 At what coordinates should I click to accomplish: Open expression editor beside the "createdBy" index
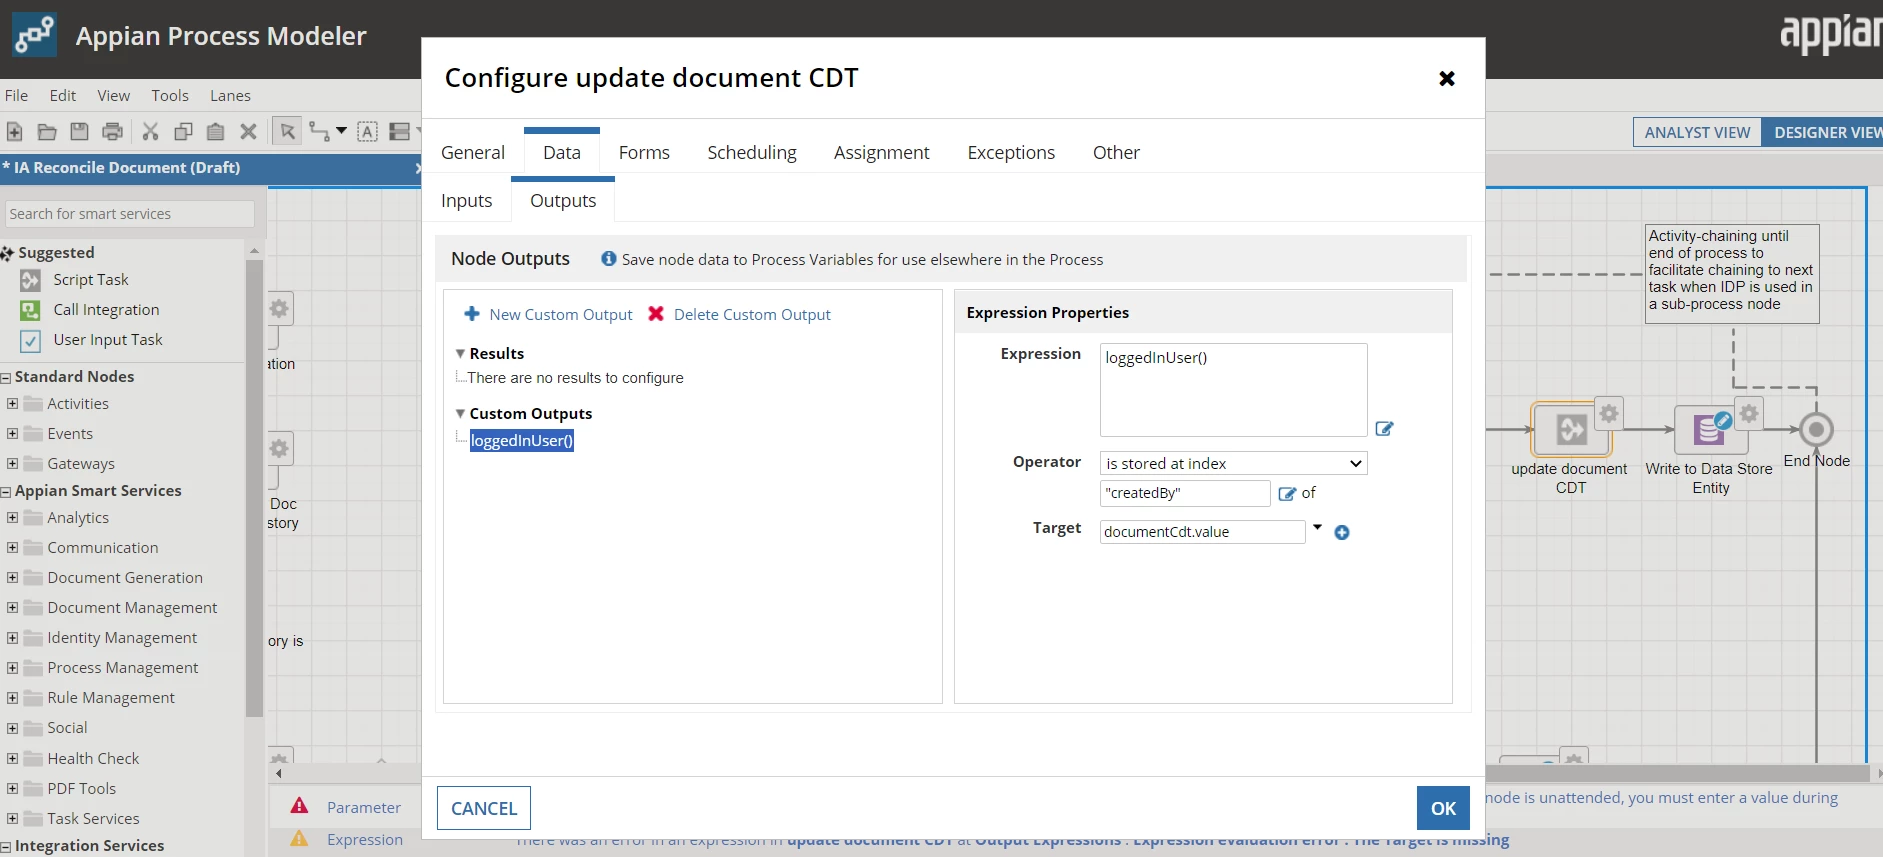click(1287, 493)
